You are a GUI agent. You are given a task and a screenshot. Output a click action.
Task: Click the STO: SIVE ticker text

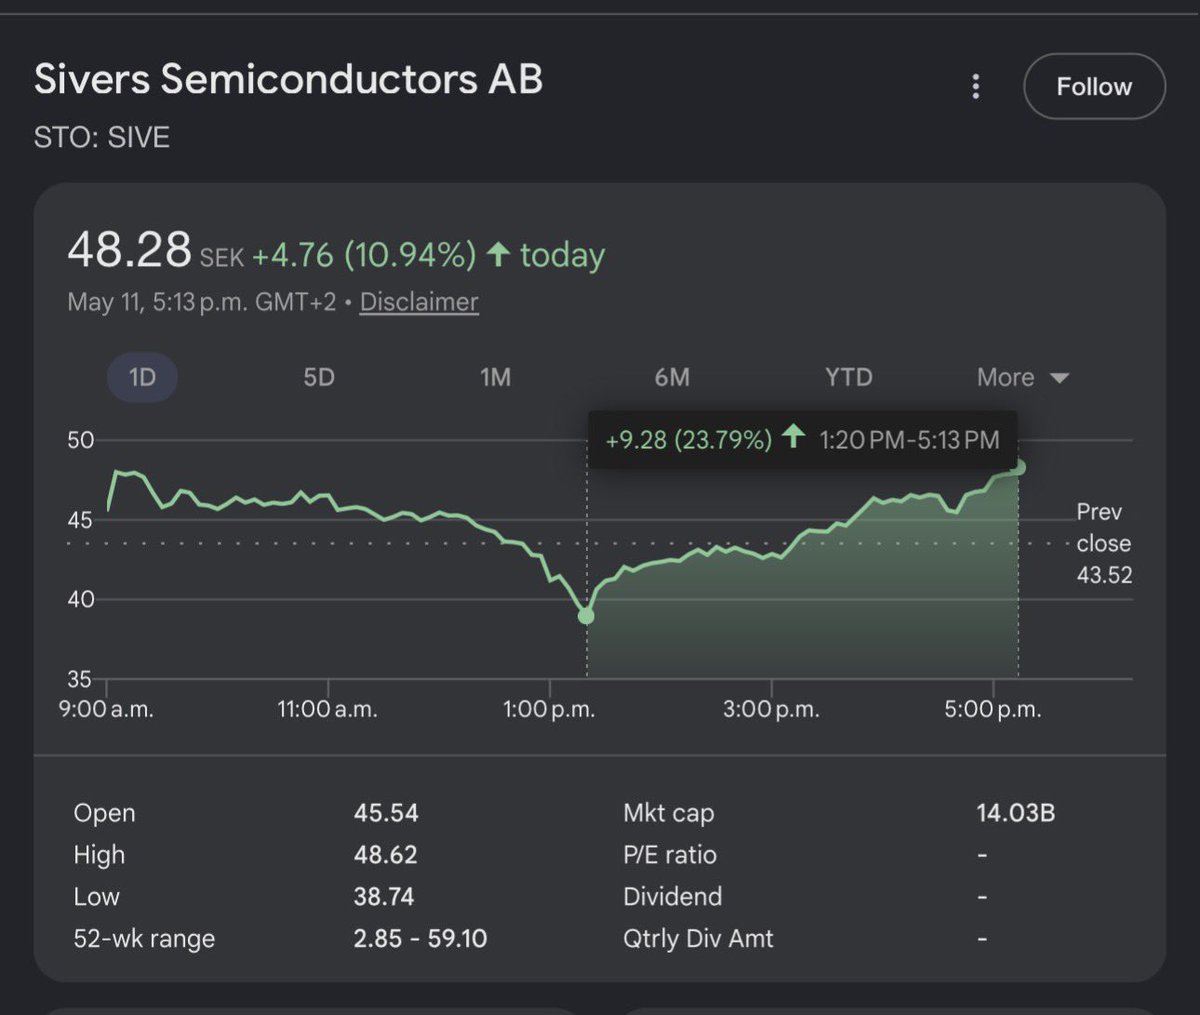(102, 137)
